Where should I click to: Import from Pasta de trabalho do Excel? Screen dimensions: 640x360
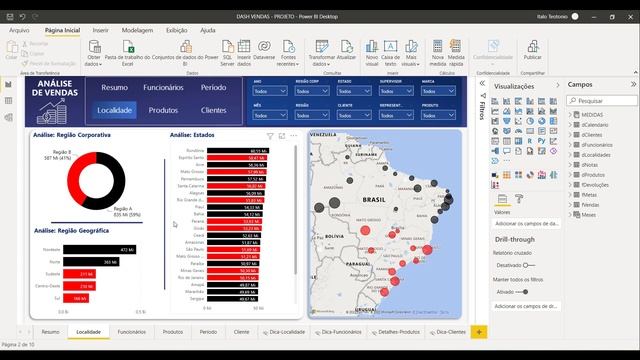[x=128, y=53]
